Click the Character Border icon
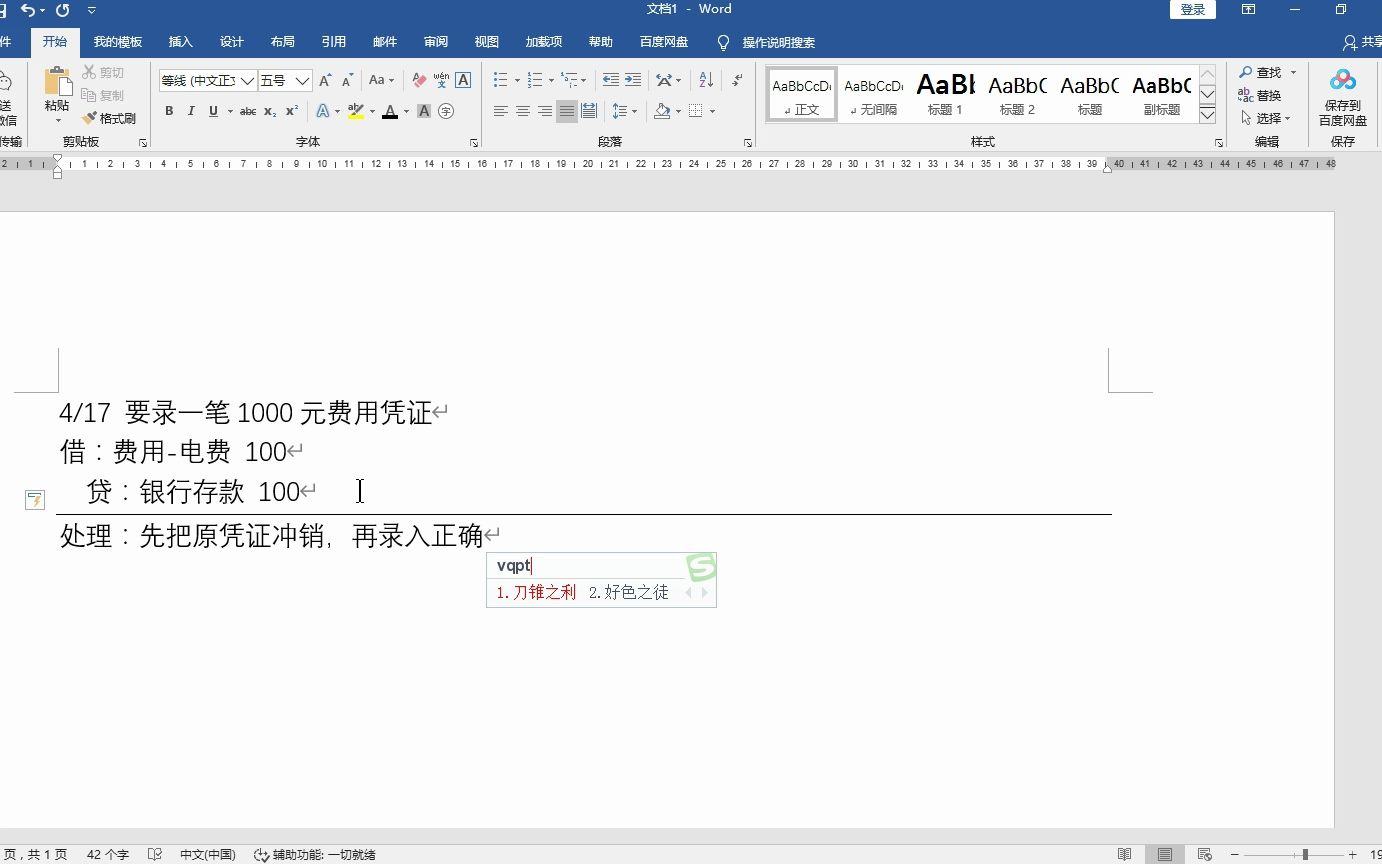The height and width of the screenshot is (864, 1382). point(463,81)
